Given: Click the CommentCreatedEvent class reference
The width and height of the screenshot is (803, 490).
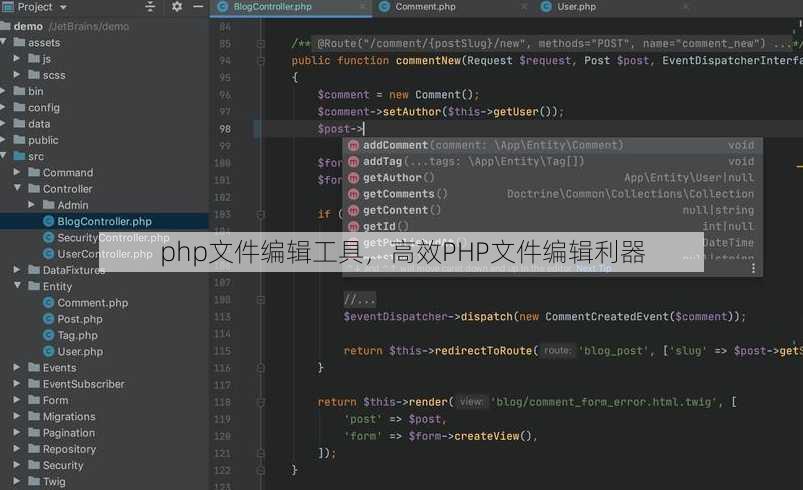Looking at the screenshot, I should pos(607,316).
